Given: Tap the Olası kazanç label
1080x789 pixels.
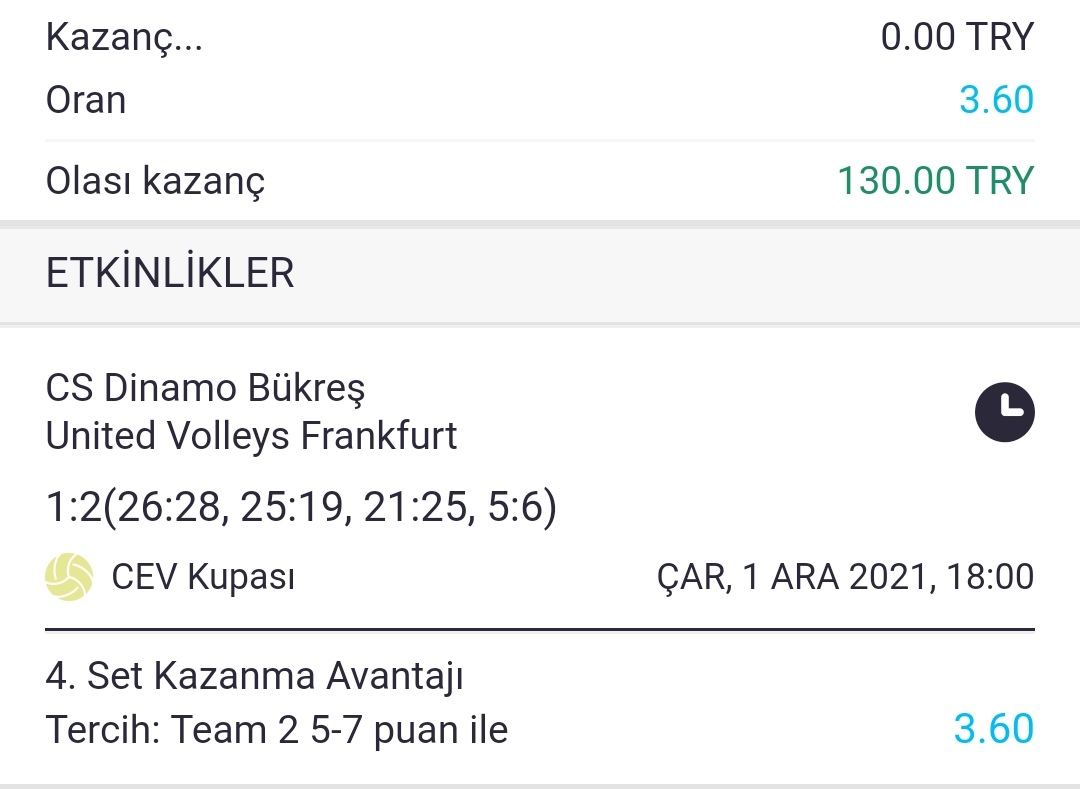Looking at the screenshot, I should pos(155,182).
